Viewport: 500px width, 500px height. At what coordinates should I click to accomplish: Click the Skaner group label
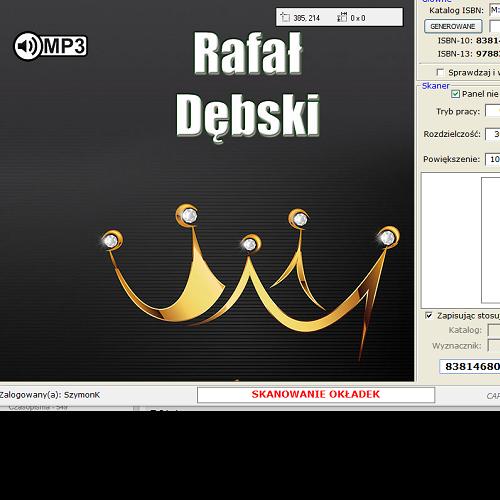point(435,86)
